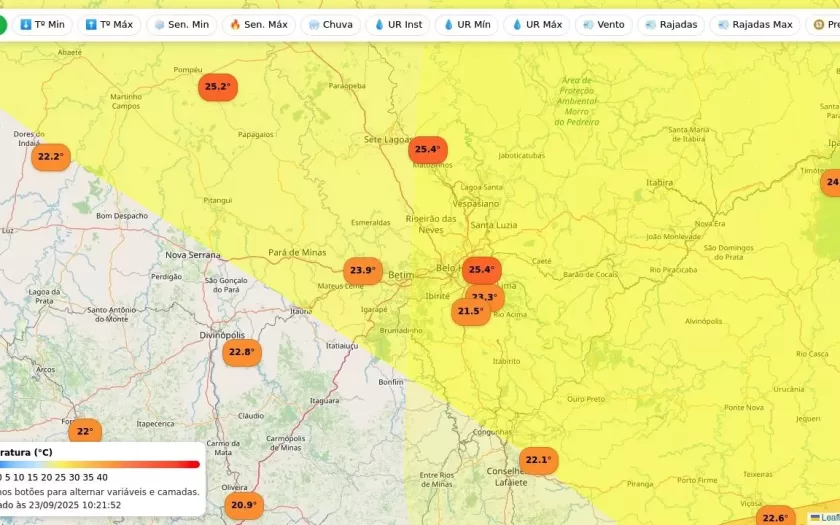
Task: Click the 22.1° marker near Conselheiro Lafaiete
Action: [538, 460]
